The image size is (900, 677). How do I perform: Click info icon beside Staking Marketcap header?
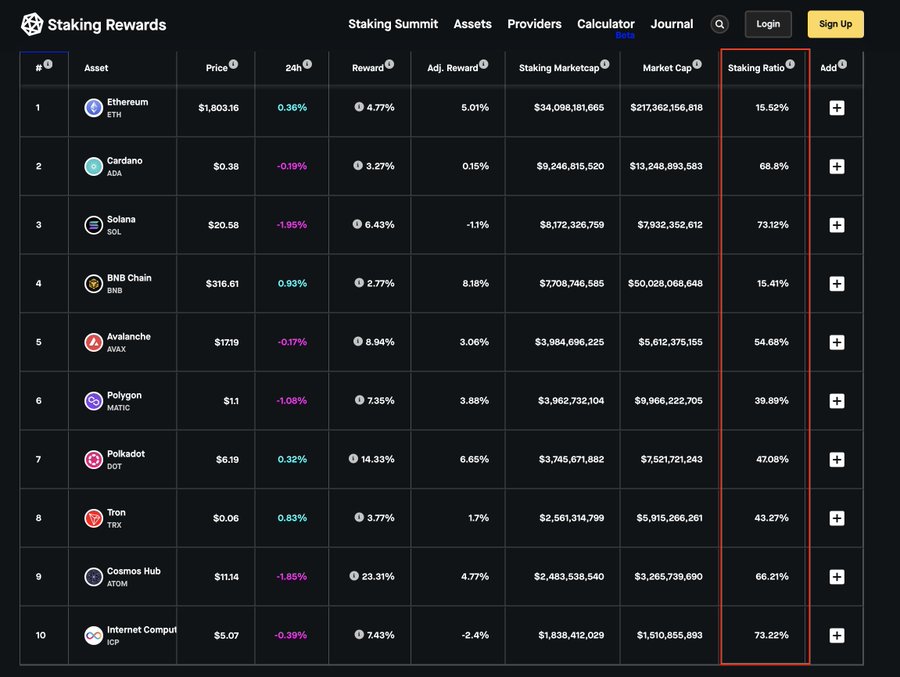pyautogui.click(x=605, y=64)
